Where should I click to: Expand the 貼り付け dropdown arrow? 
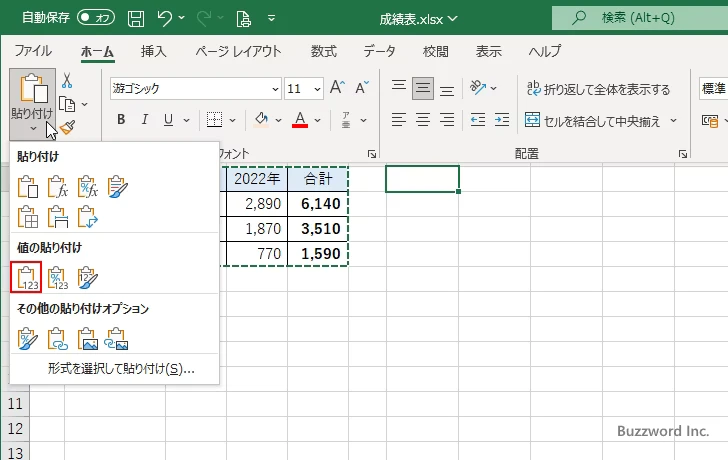(33, 128)
